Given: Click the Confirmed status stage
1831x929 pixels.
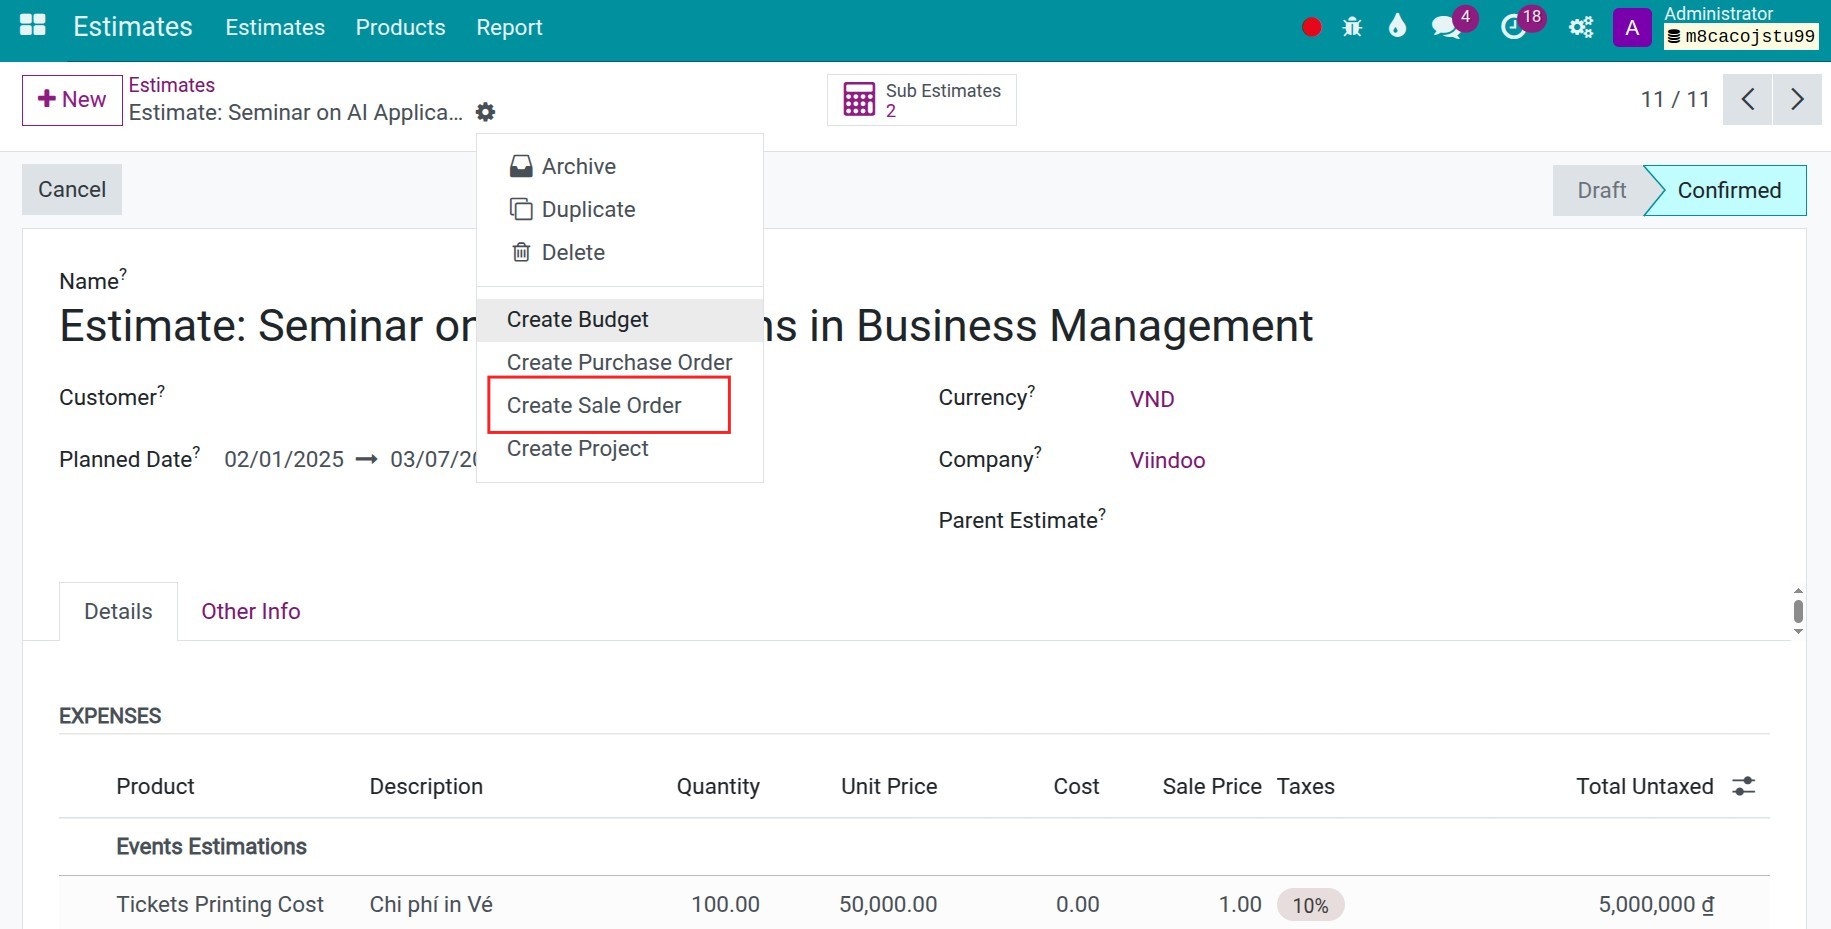Looking at the screenshot, I should pos(1728,190).
